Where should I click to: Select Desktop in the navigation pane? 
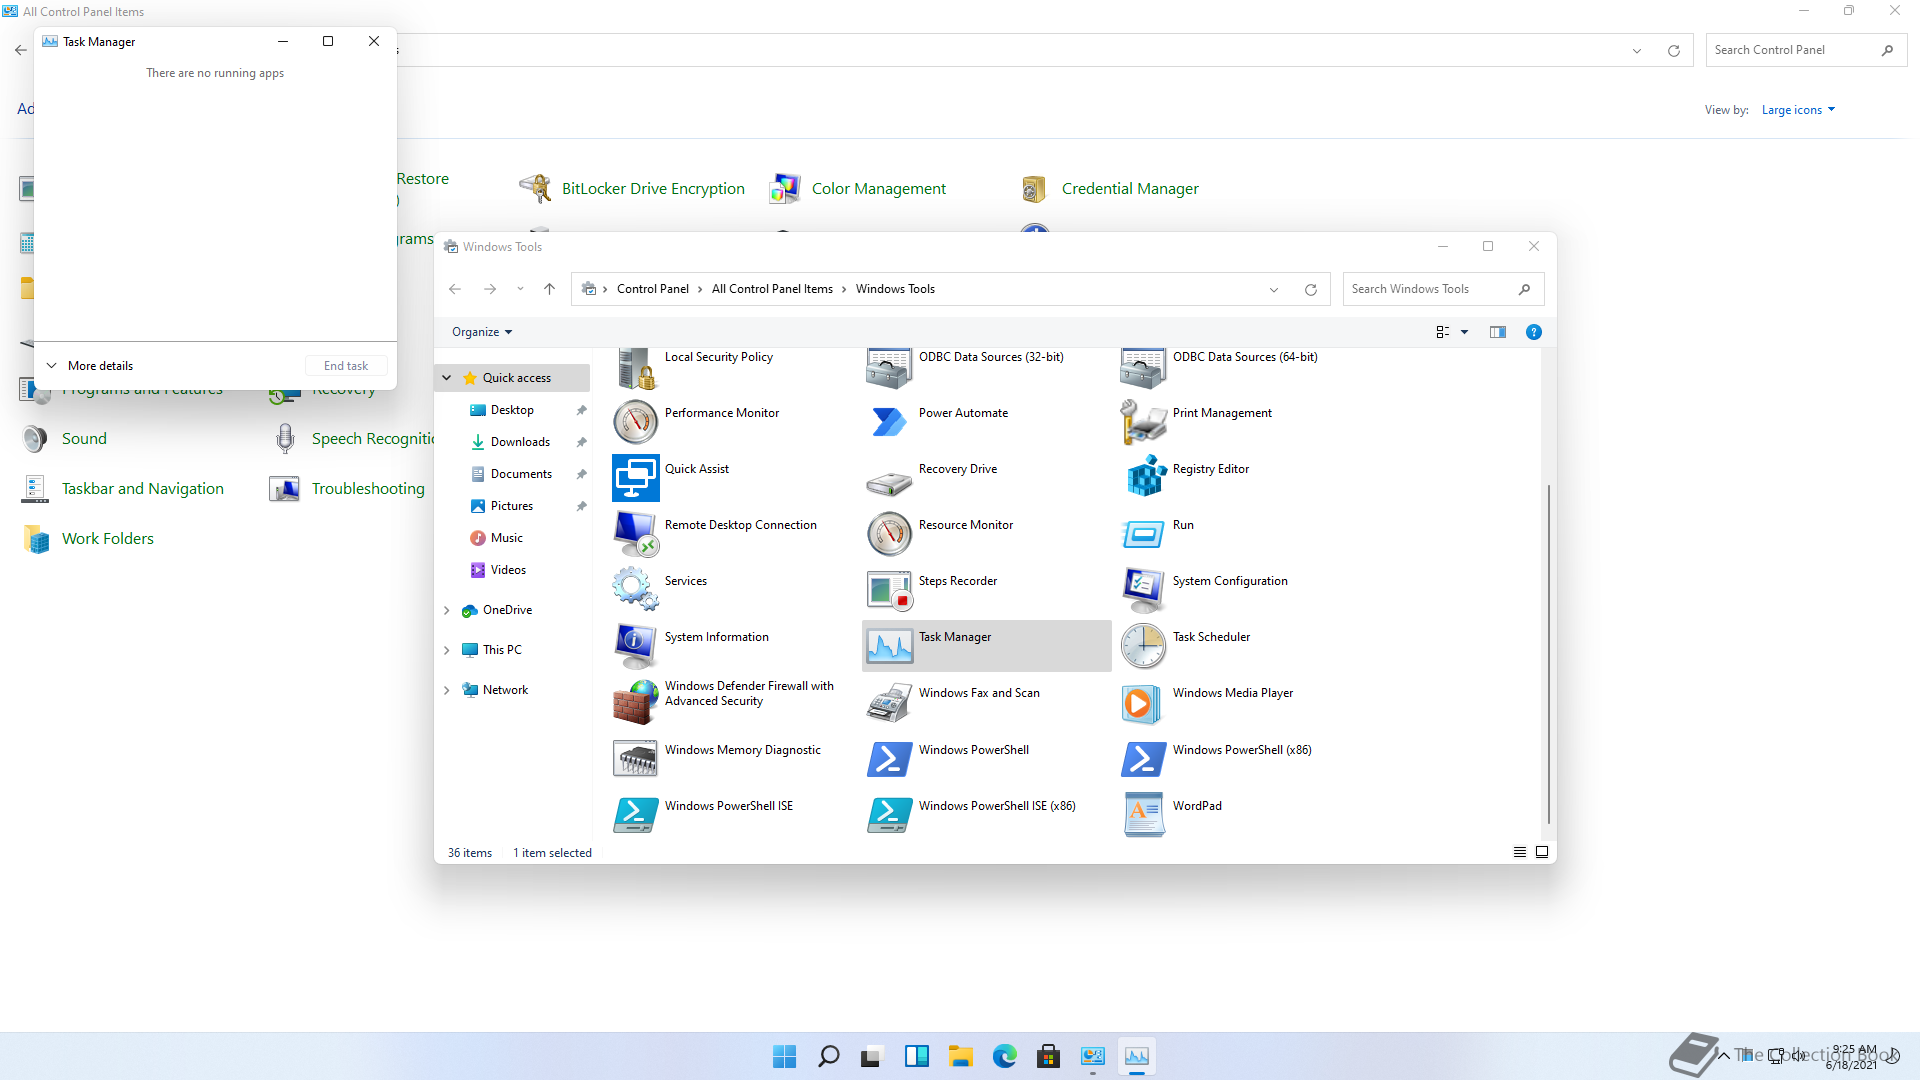[512, 410]
